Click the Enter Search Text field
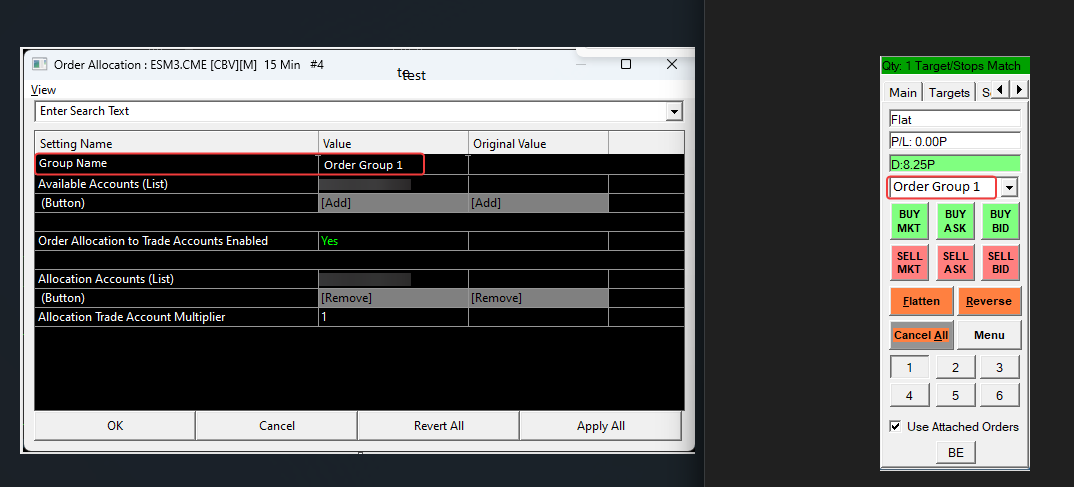The width and height of the screenshot is (1074, 487). 351,111
